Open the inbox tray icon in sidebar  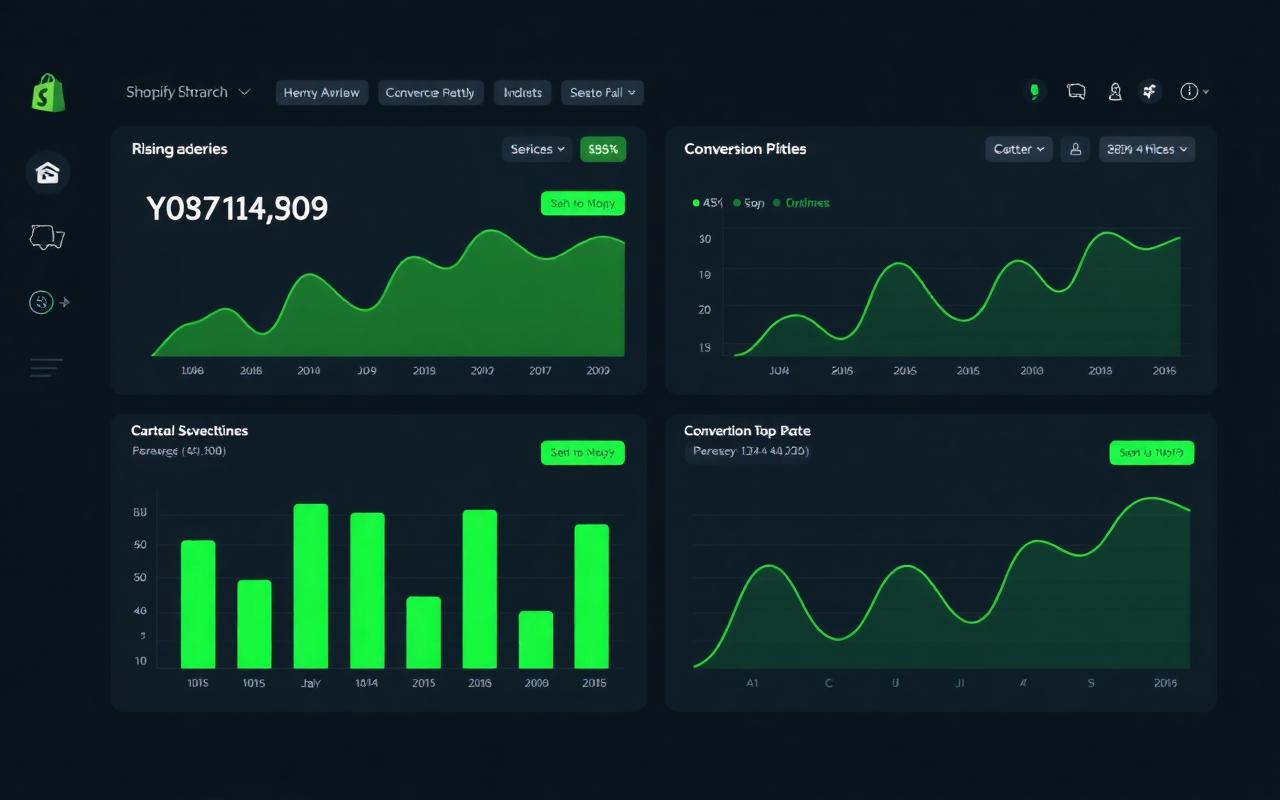47,238
